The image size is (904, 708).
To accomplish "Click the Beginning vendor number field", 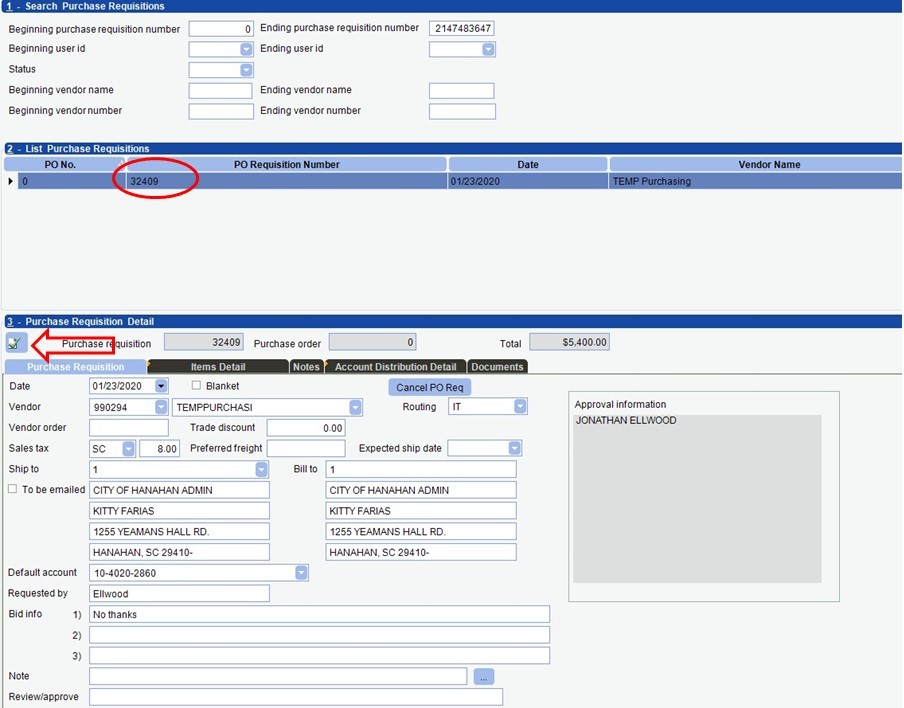I will (x=221, y=111).
